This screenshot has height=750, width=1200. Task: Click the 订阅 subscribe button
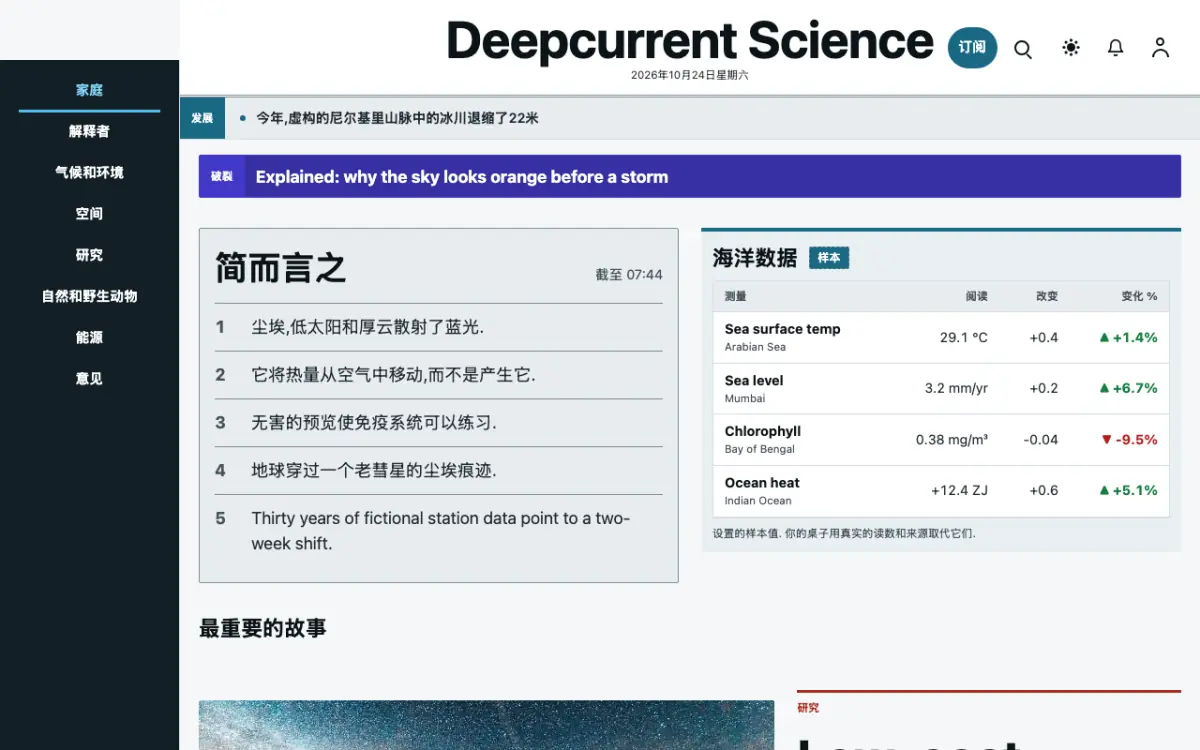coord(972,48)
